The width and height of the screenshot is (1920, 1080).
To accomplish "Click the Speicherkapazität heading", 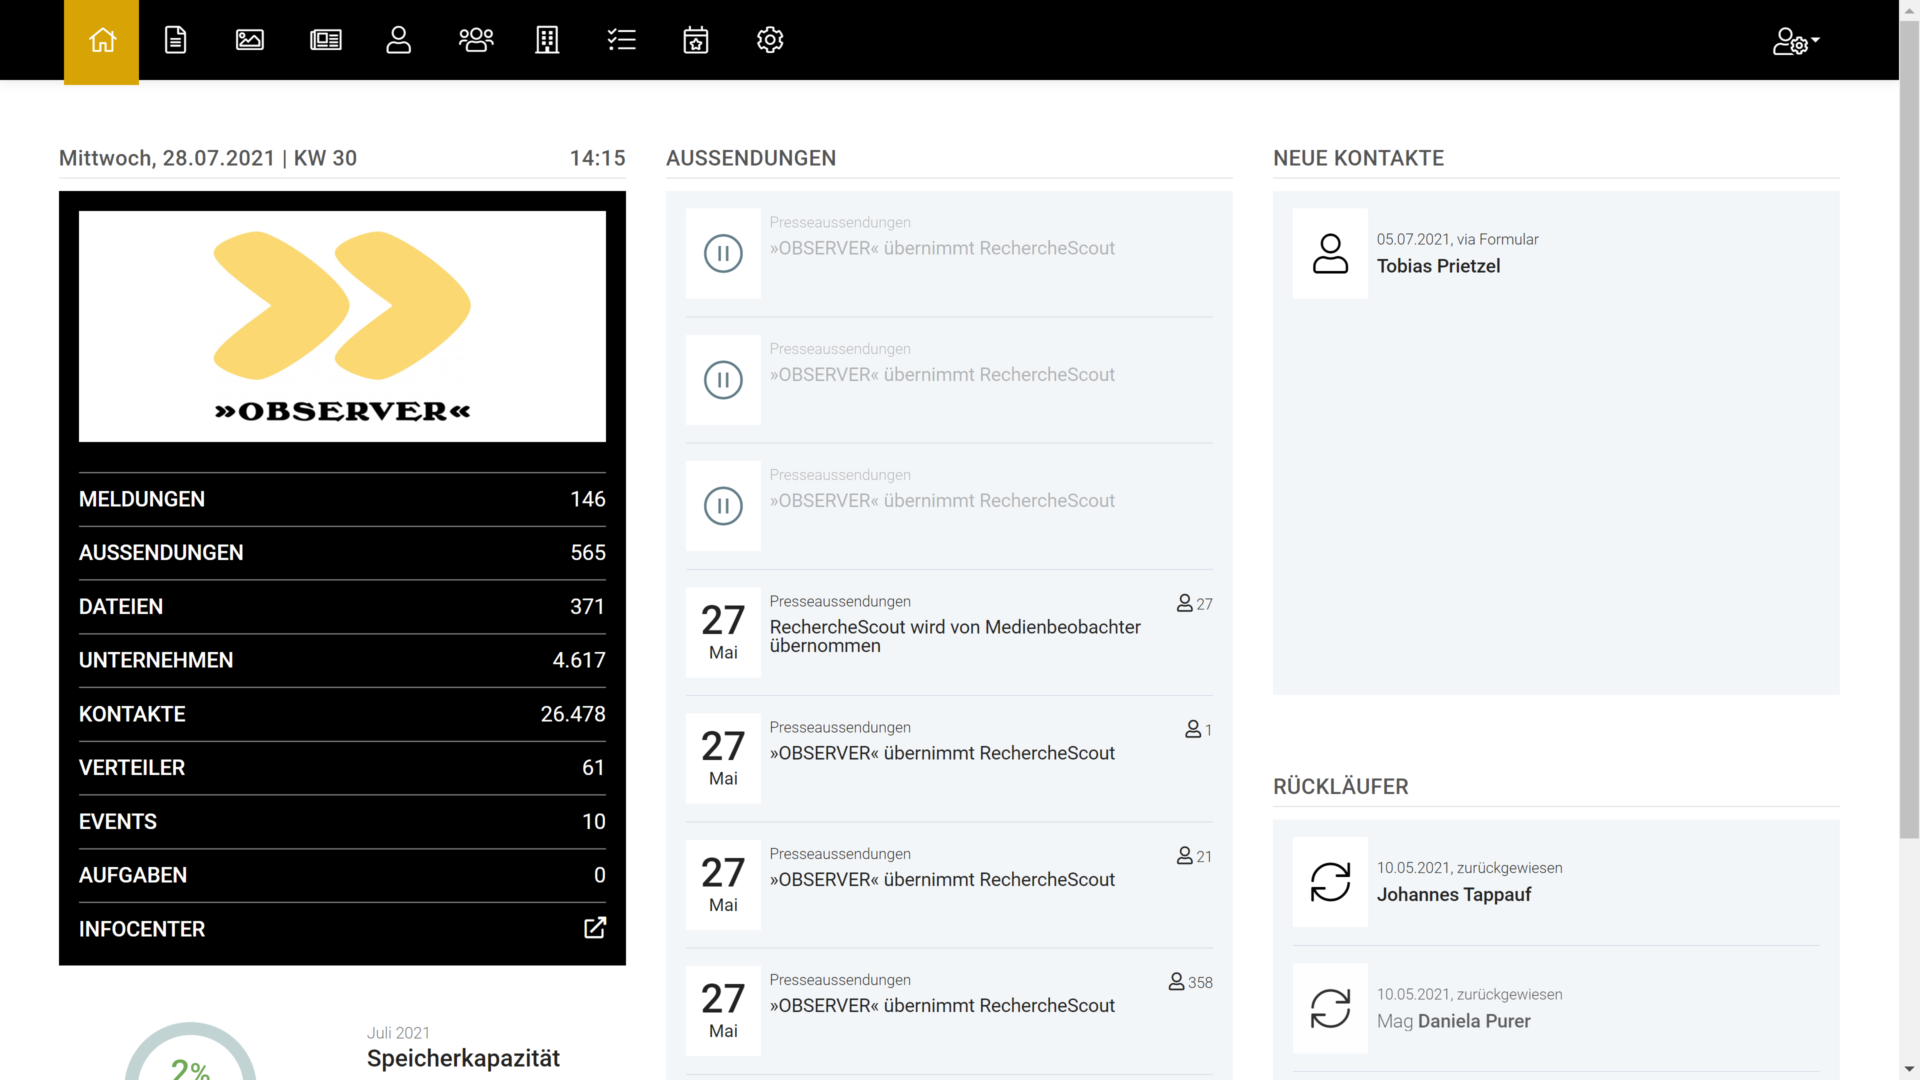I will click(463, 1058).
